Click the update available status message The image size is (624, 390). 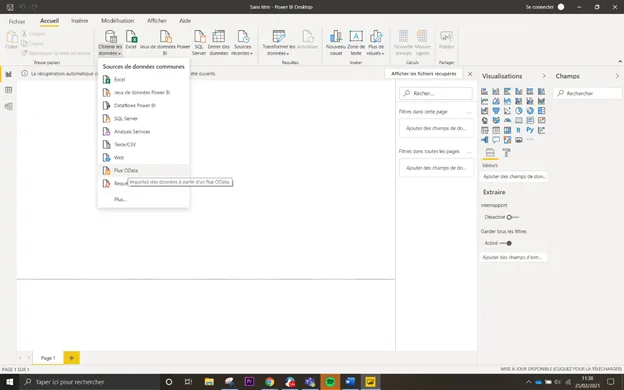(561, 369)
